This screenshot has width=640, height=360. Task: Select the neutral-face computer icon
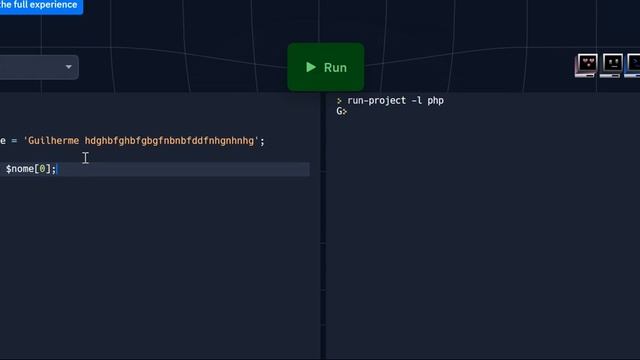click(611, 65)
